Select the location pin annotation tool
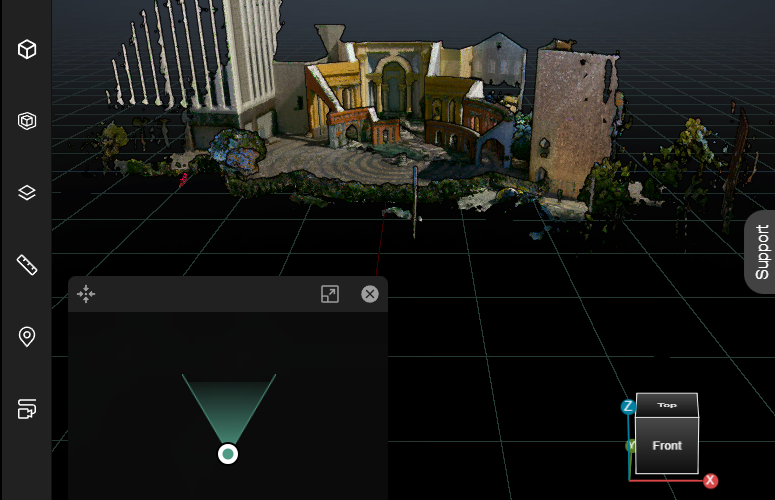 27,337
